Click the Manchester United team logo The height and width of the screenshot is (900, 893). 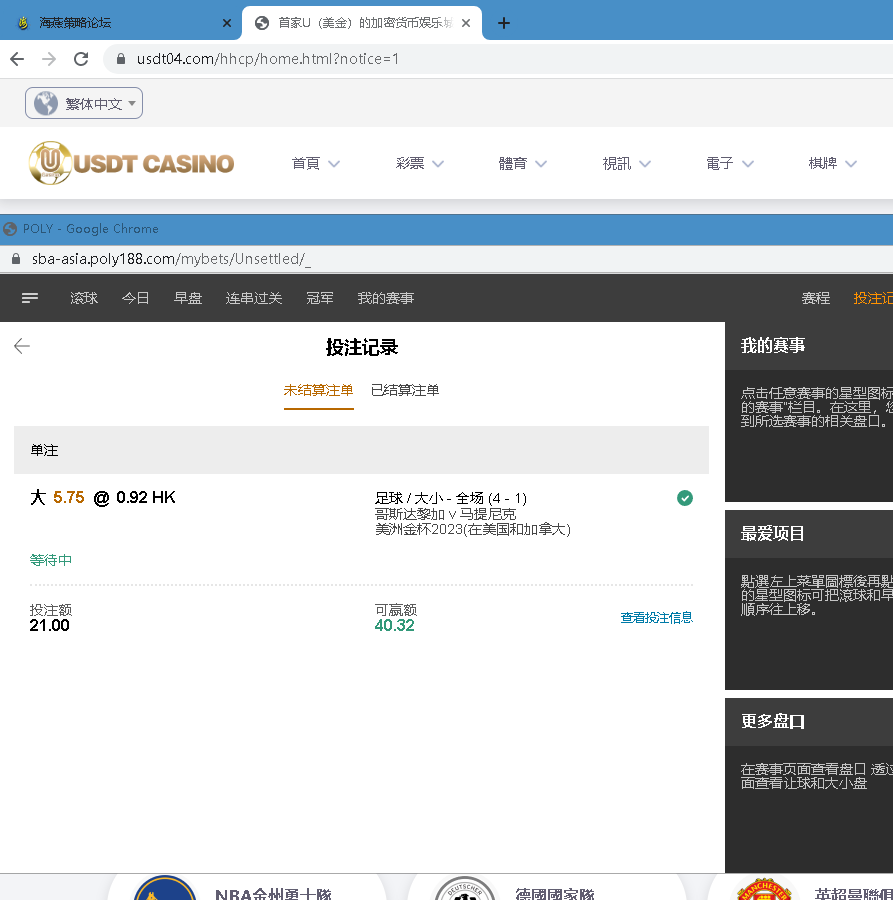pos(764,889)
